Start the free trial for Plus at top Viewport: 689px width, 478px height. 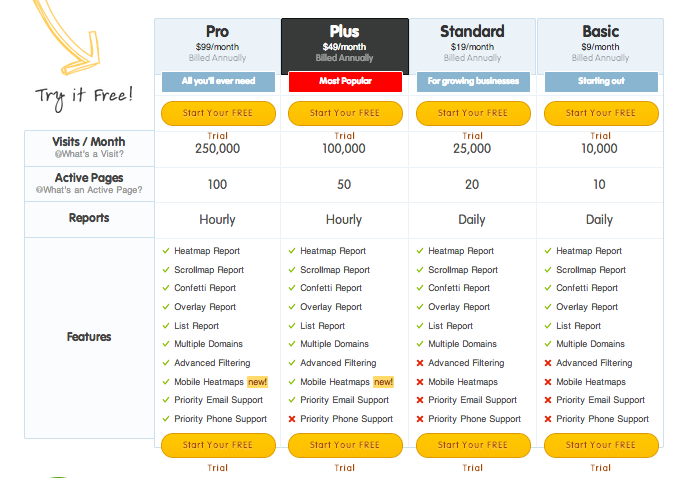[345, 113]
